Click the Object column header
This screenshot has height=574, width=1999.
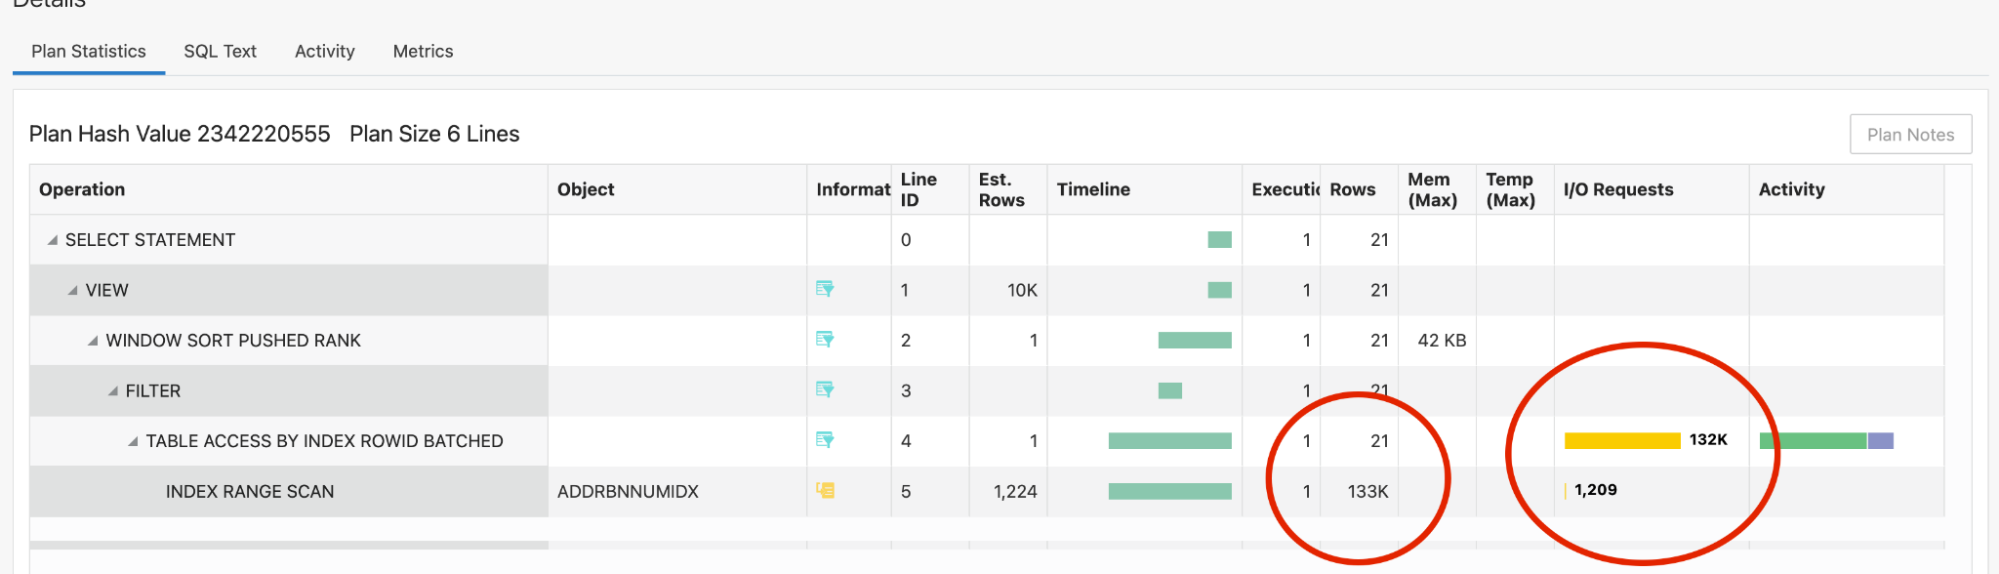[677, 189]
